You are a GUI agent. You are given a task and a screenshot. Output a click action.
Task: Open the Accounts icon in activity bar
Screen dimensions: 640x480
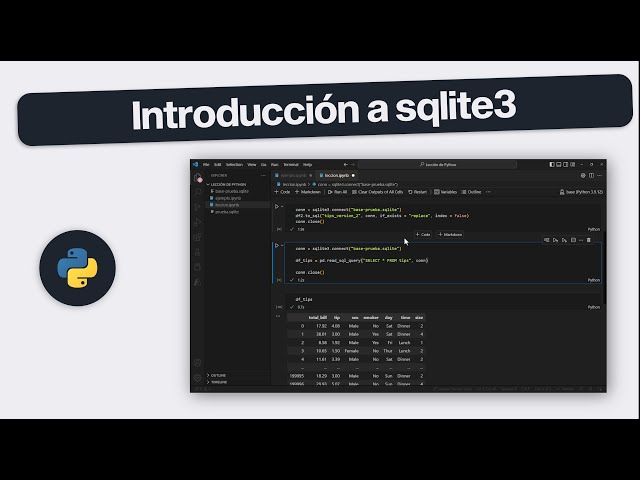pyautogui.click(x=198, y=362)
